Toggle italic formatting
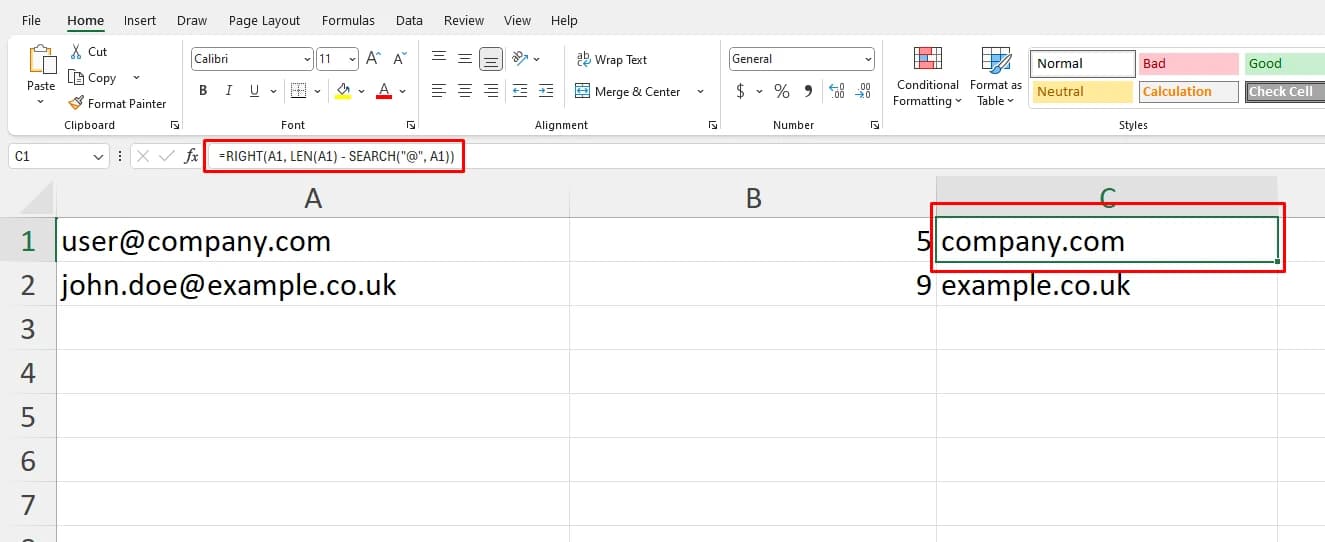1325x542 pixels. [229, 91]
